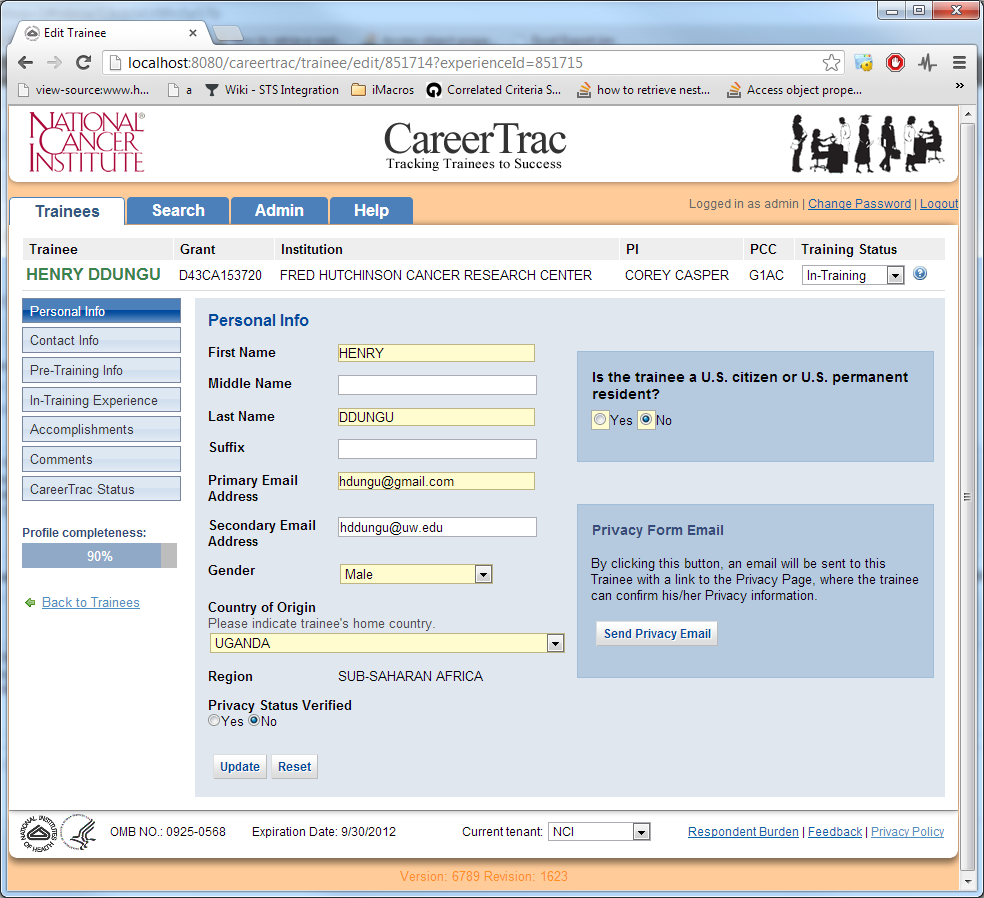Switch to the Search tab
984x898 pixels.
[x=178, y=210]
